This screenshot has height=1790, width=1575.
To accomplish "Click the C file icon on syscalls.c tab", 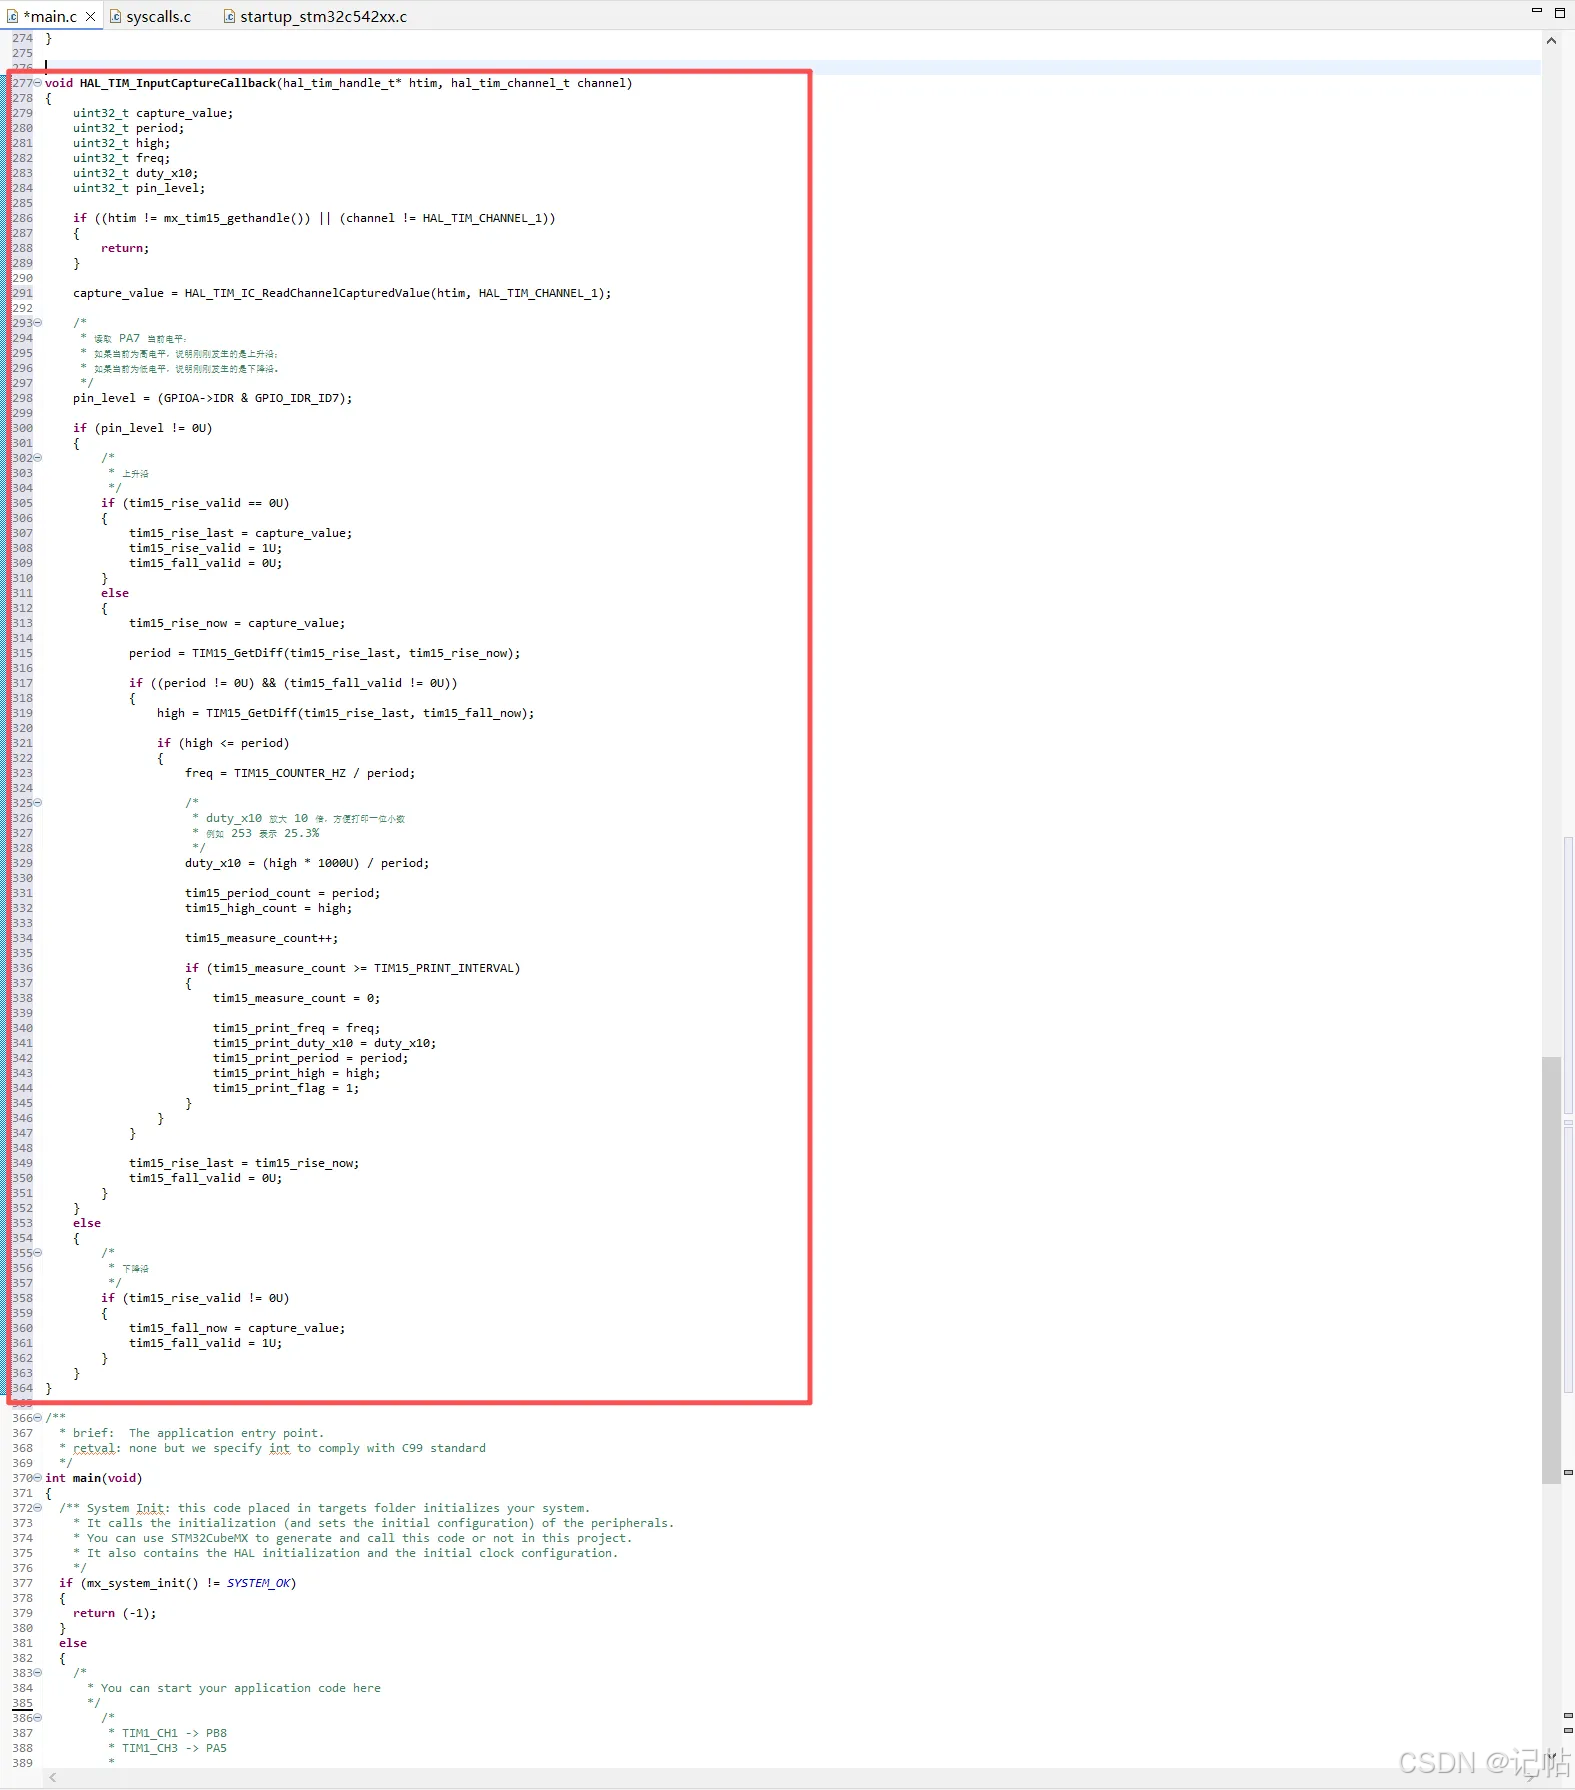I will 115,16.
